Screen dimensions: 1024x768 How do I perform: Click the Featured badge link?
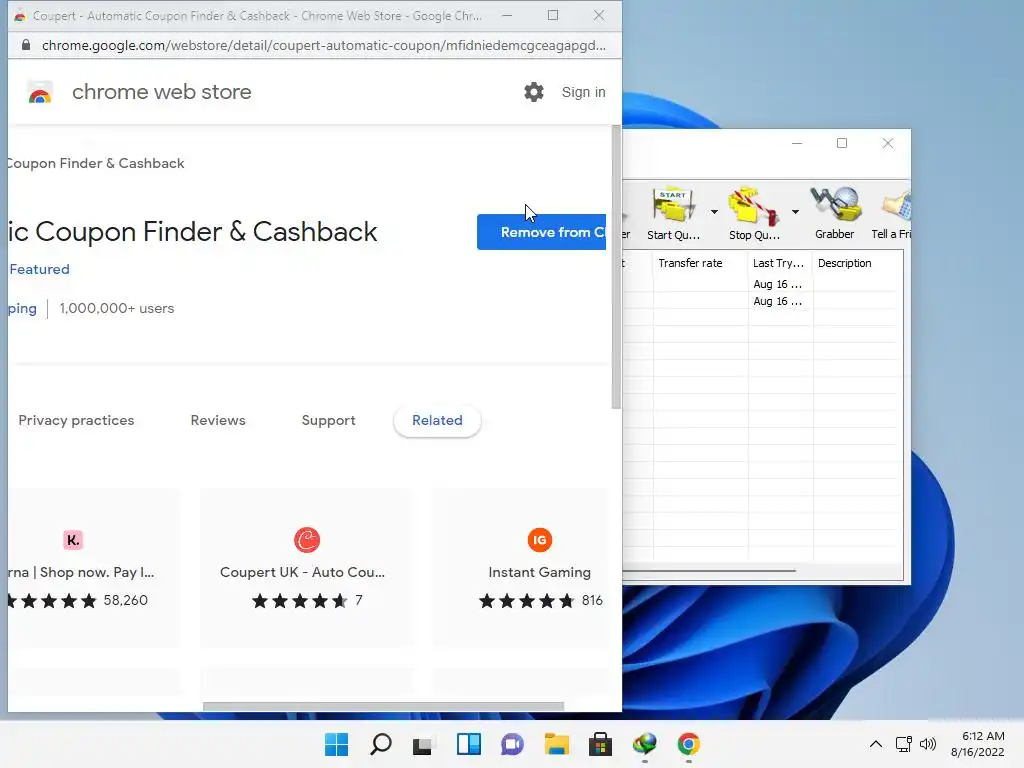tap(39, 269)
